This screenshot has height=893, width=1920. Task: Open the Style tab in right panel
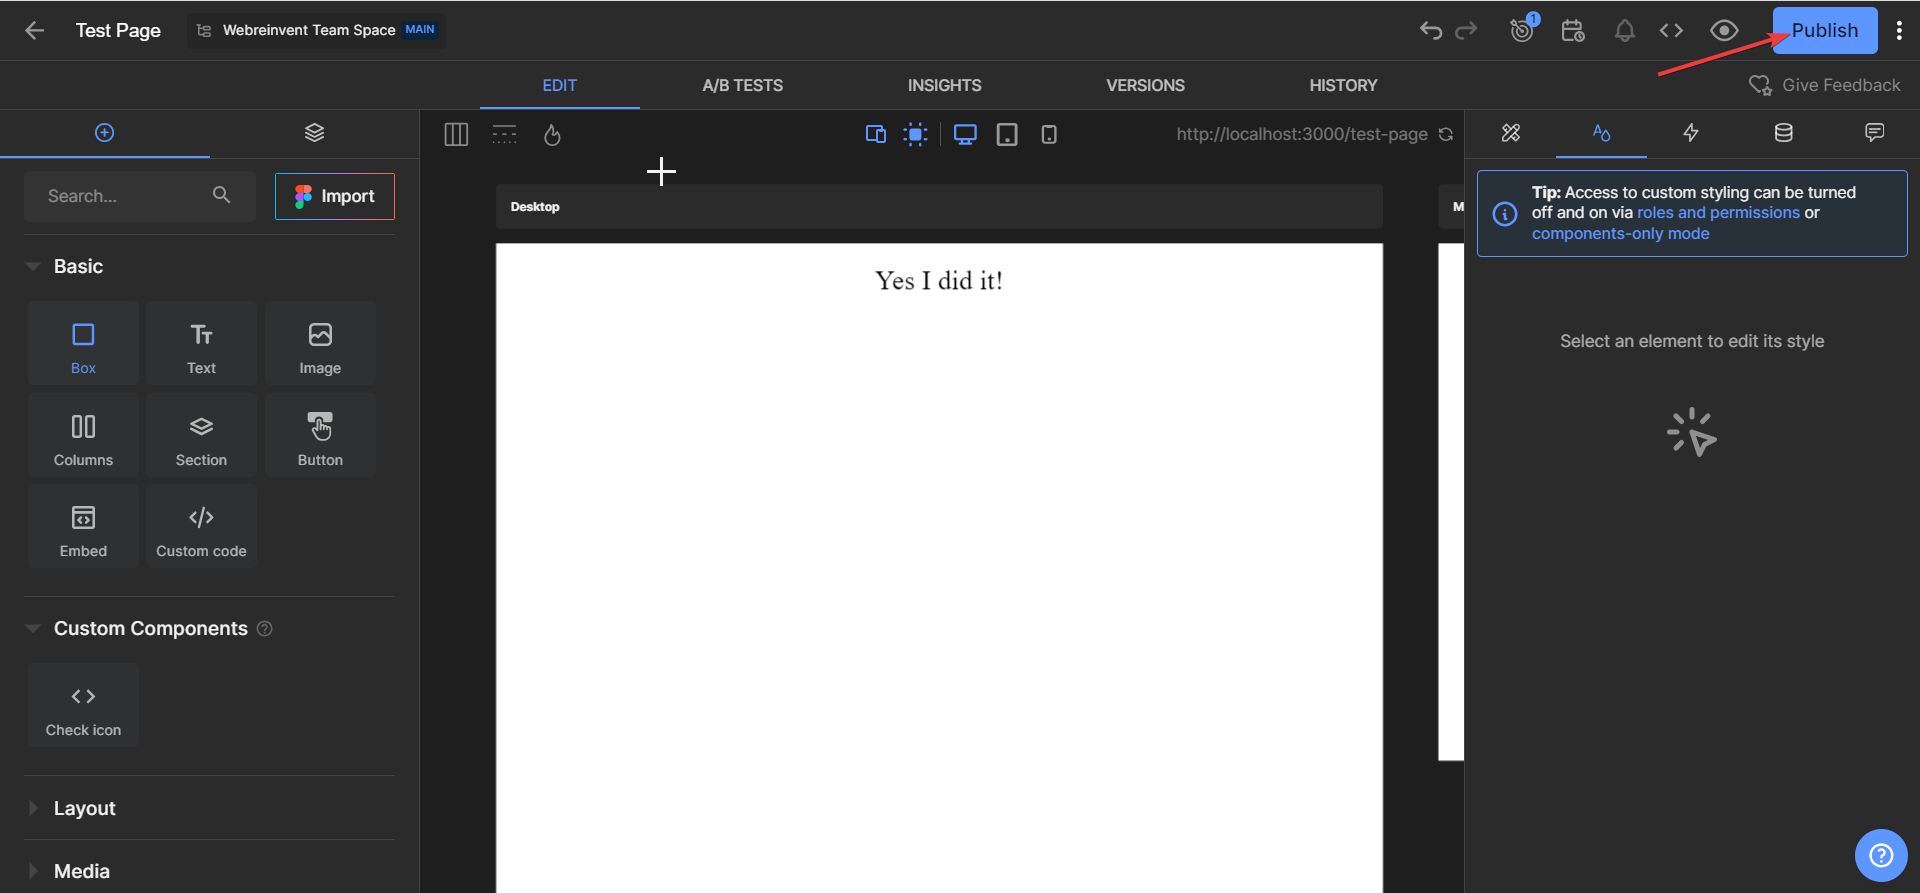coord(1601,133)
